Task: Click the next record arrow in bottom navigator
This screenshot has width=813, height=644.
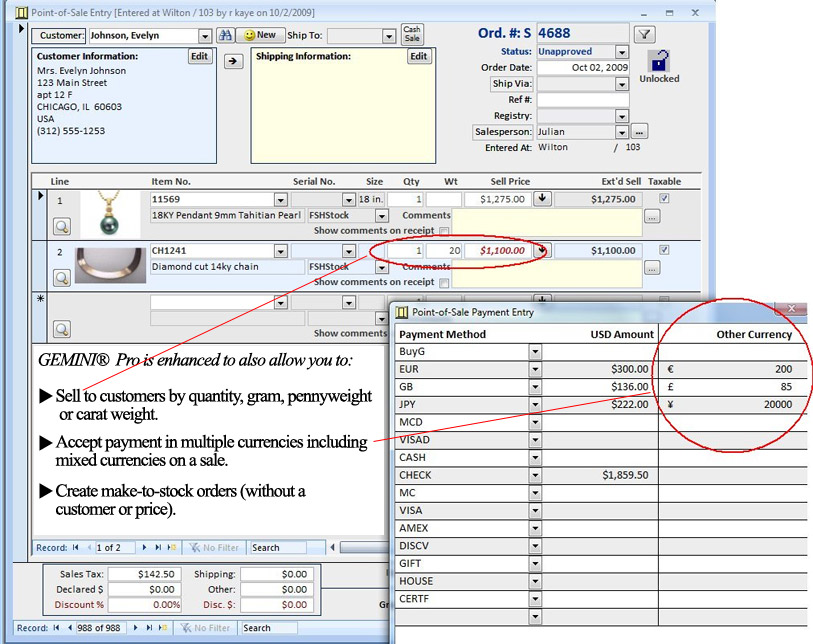Action: (135, 628)
